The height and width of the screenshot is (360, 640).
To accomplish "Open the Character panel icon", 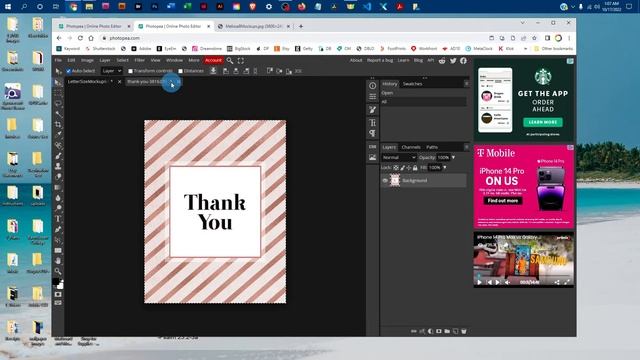I will pyautogui.click(x=373, y=122).
